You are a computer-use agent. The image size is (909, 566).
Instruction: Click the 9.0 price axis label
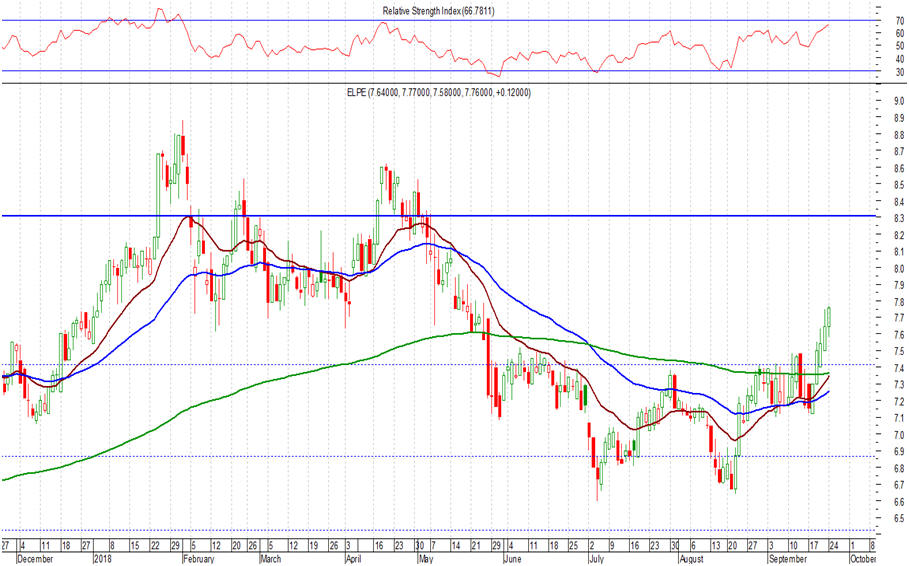pos(899,101)
